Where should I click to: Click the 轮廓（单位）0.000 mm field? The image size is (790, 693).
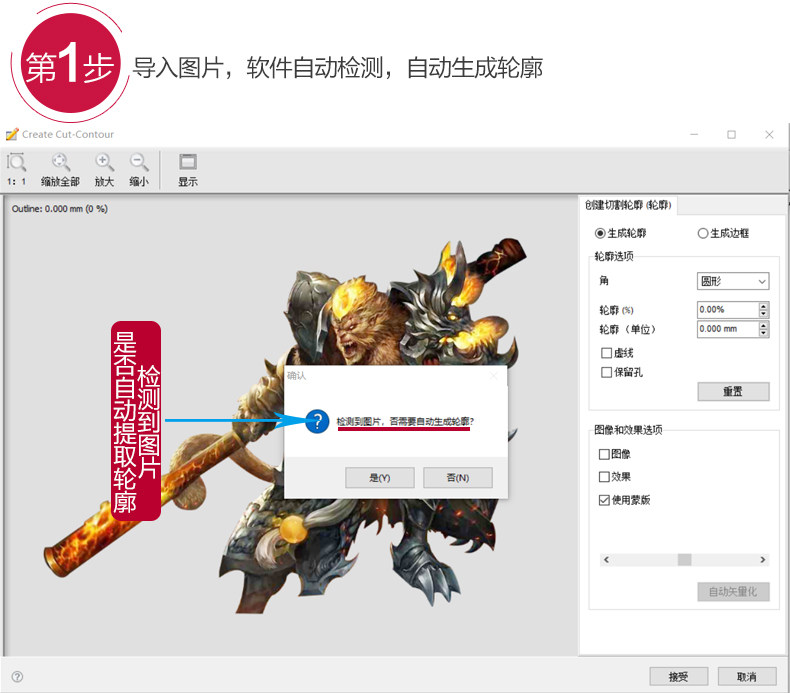[728, 329]
